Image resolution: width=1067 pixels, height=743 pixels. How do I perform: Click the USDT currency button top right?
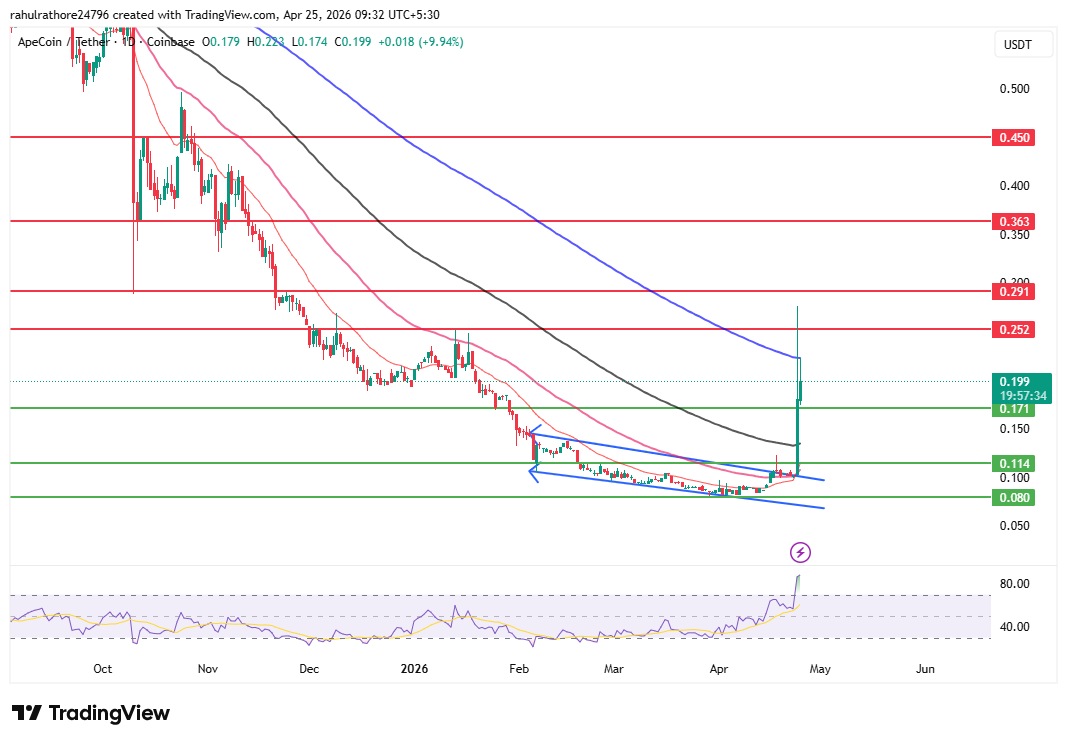pos(1023,44)
